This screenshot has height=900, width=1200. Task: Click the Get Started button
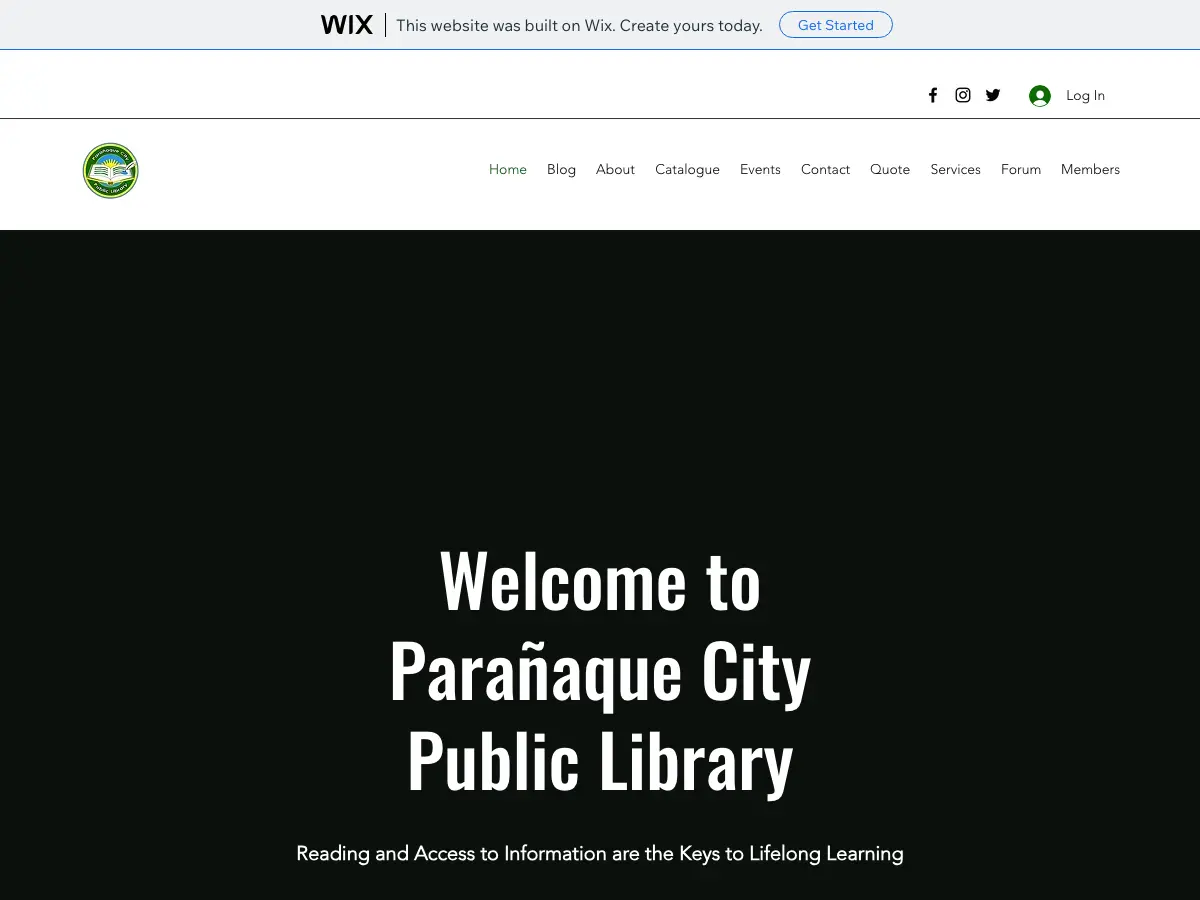(836, 25)
